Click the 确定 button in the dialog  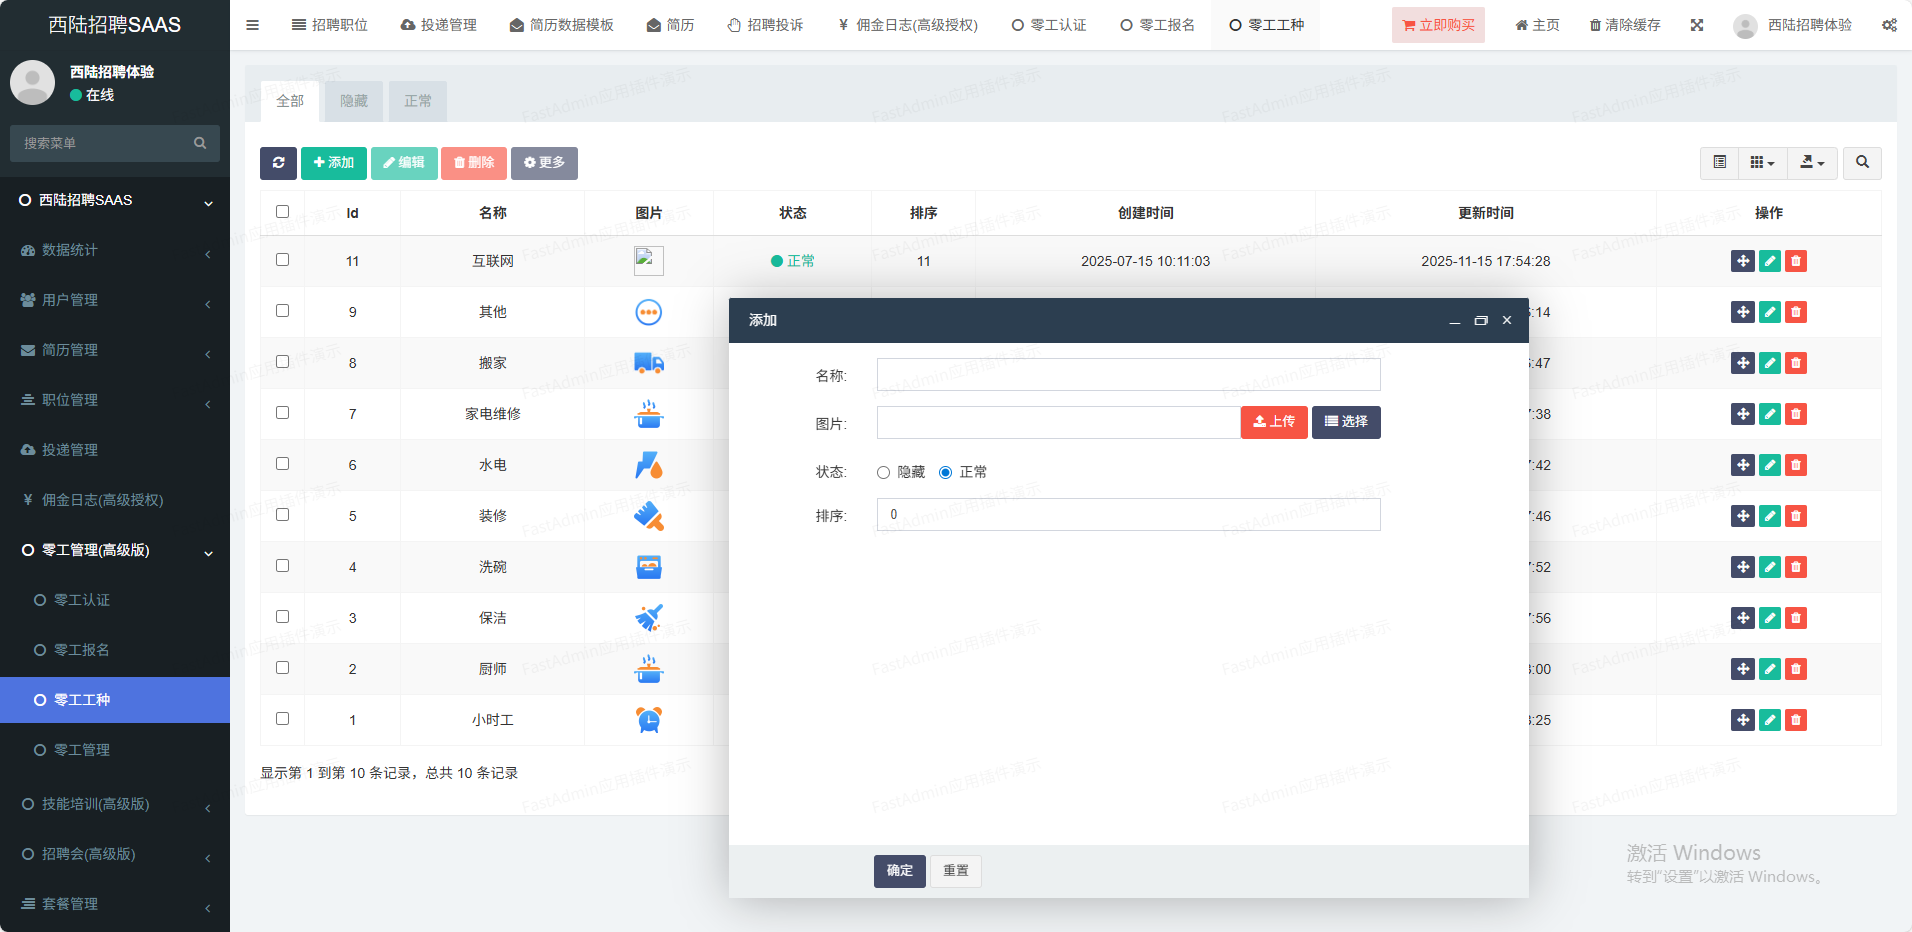click(899, 871)
